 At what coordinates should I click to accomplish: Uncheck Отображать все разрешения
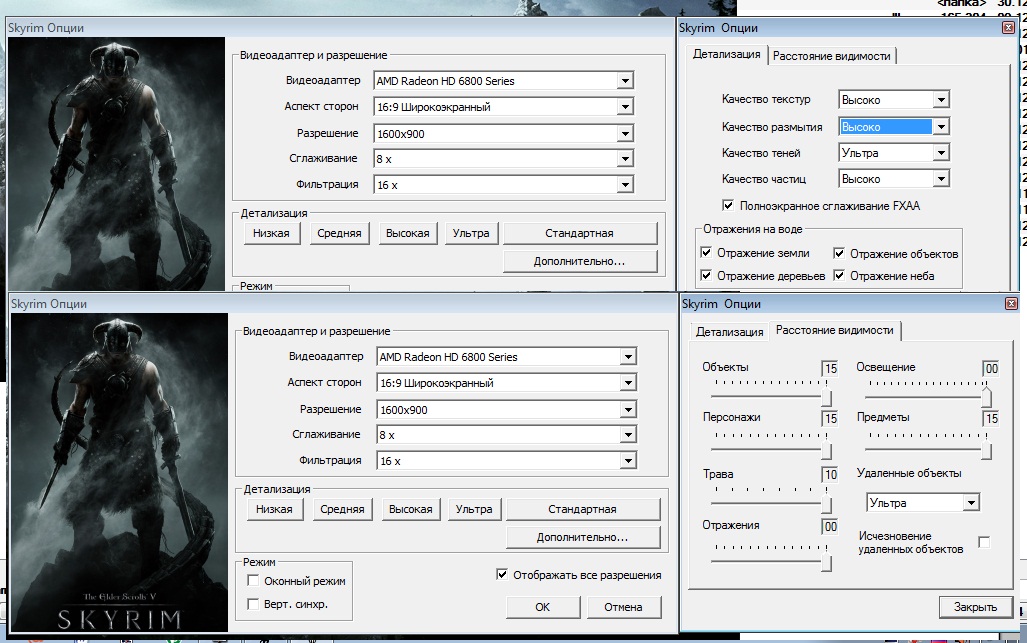(x=503, y=575)
